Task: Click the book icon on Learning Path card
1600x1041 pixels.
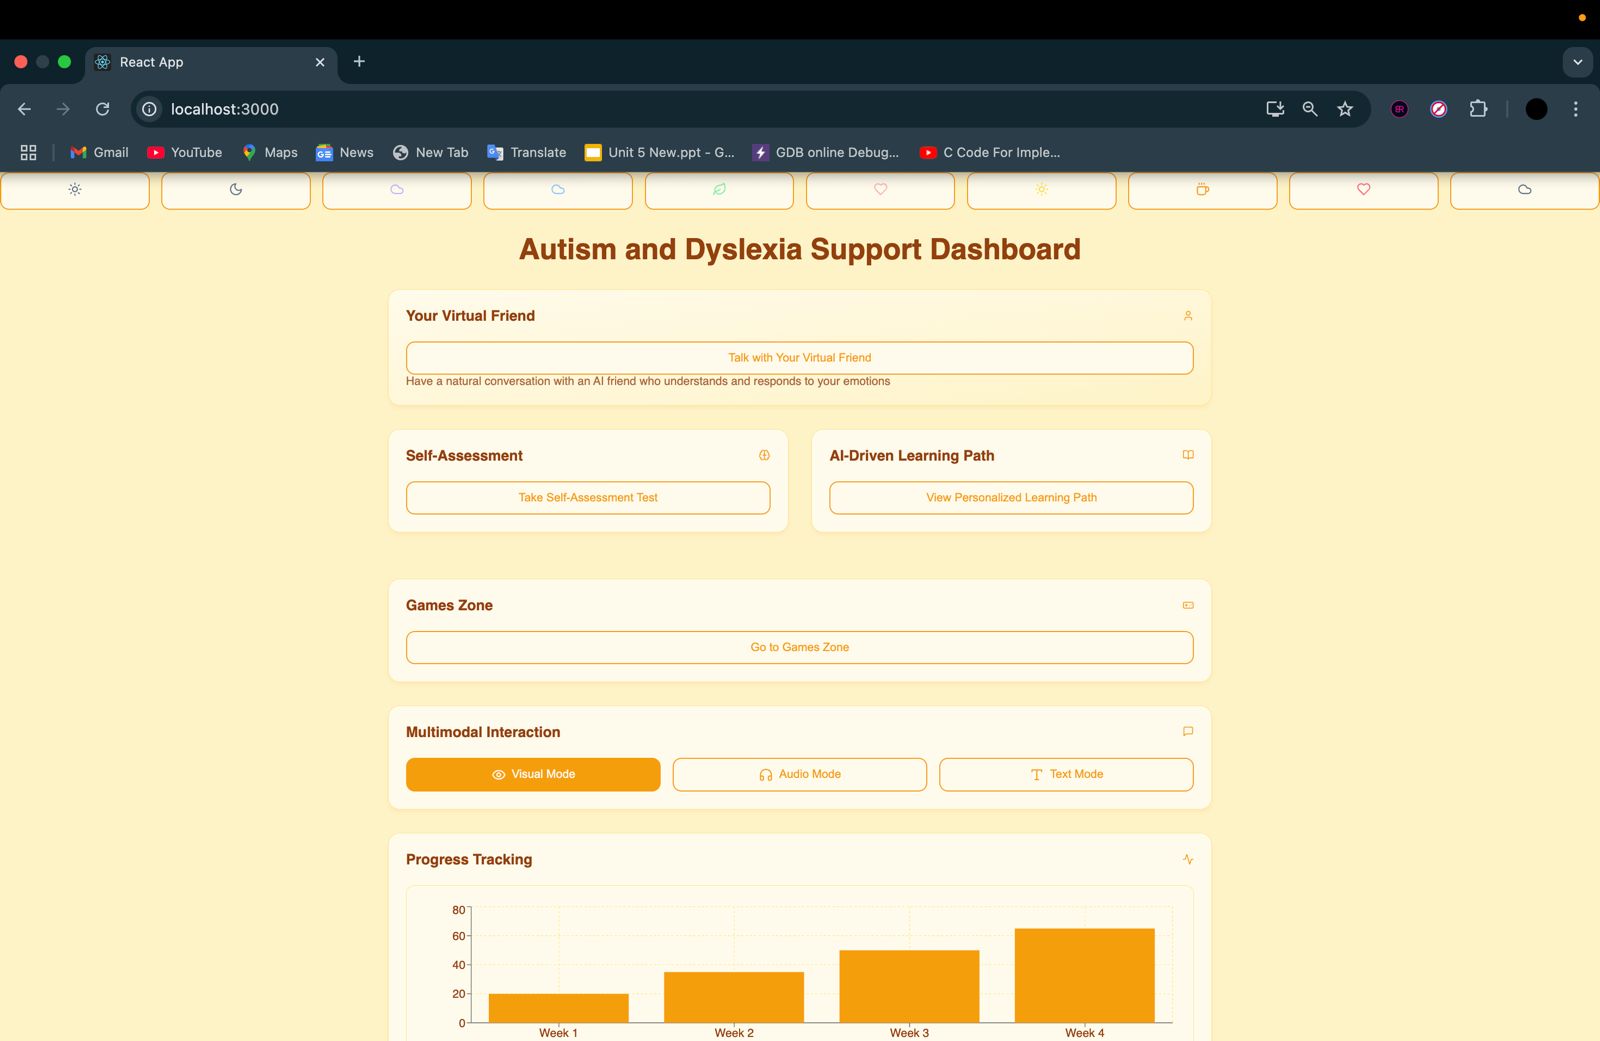Action: (1188, 455)
